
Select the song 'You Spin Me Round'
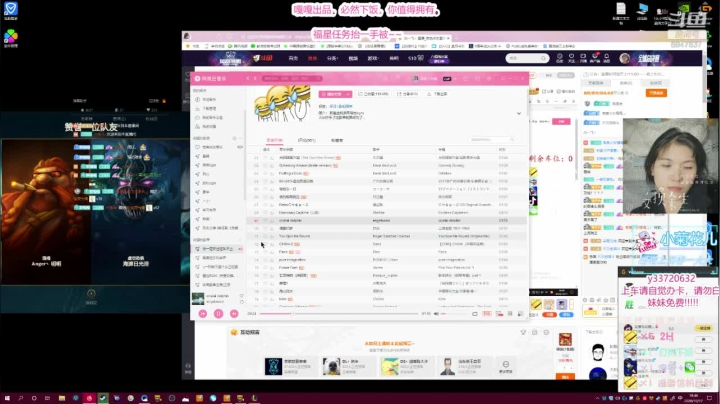(294, 236)
